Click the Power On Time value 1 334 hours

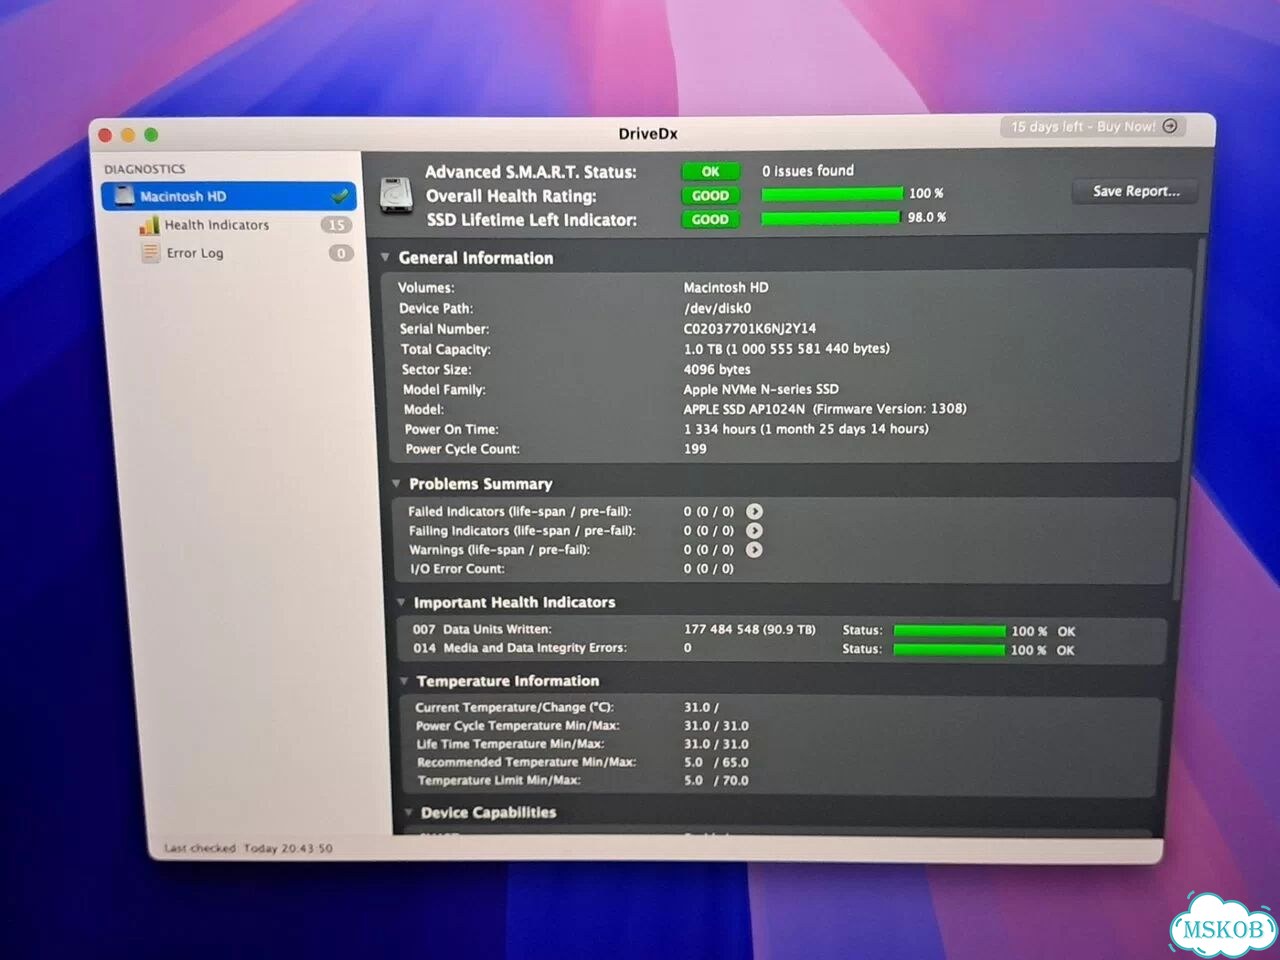[806, 428]
